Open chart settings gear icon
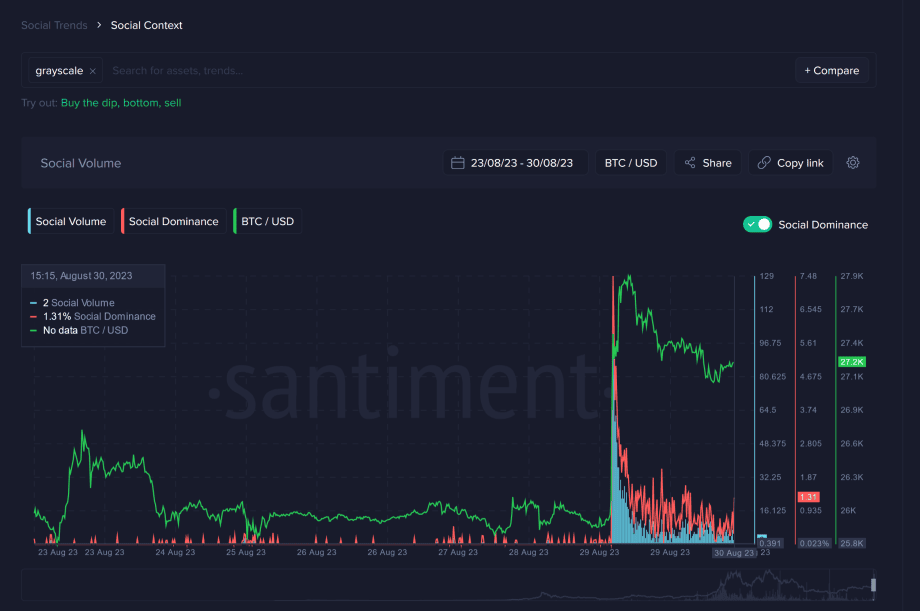The height and width of the screenshot is (611, 920). point(853,163)
